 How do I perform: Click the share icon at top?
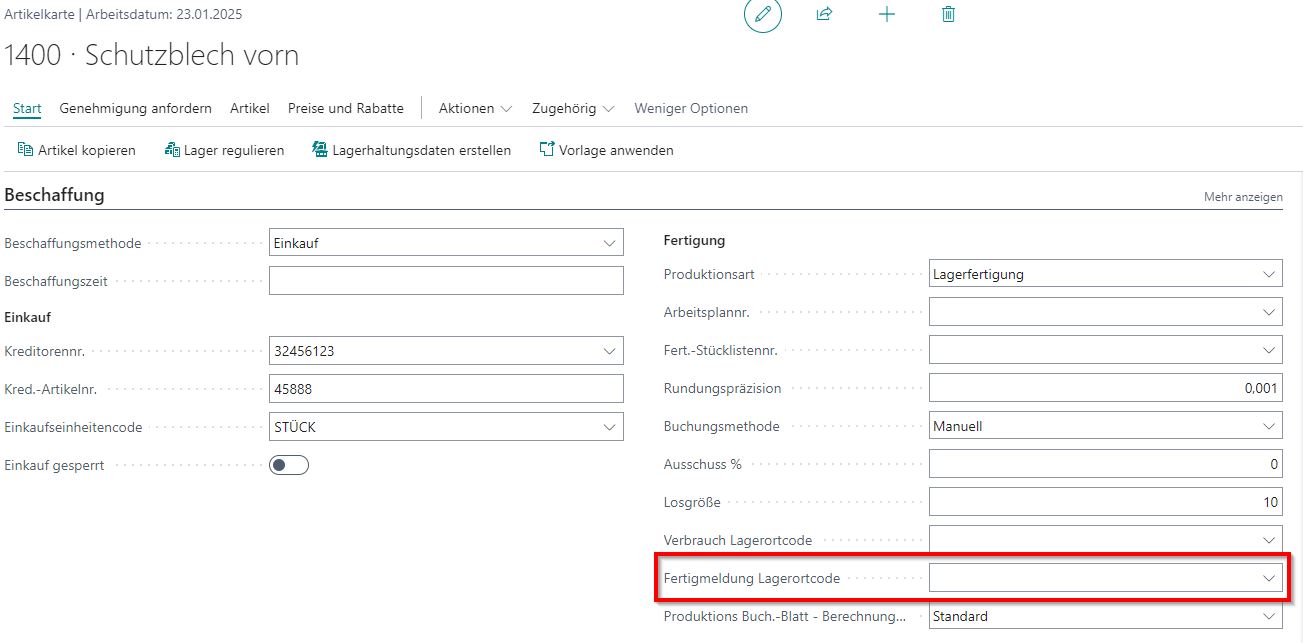pyautogui.click(x=824, y=14)
